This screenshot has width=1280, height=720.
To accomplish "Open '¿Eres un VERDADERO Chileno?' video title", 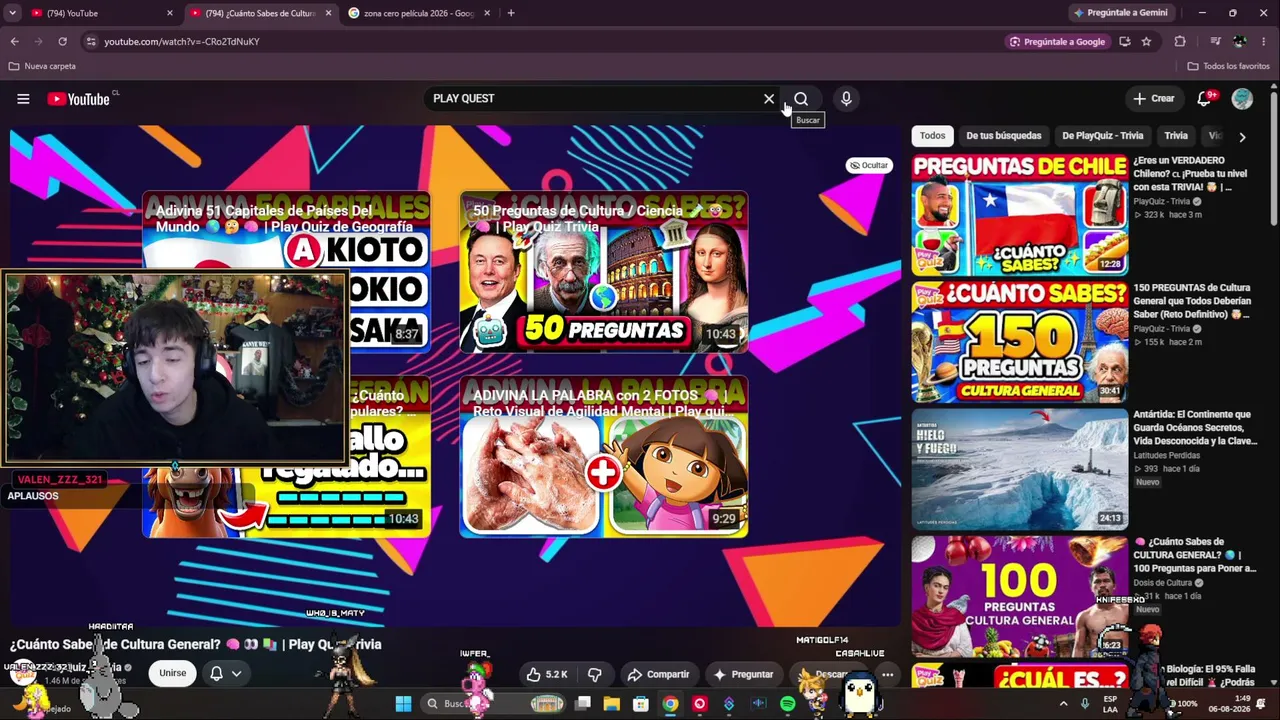I will tap(1192, 173).
